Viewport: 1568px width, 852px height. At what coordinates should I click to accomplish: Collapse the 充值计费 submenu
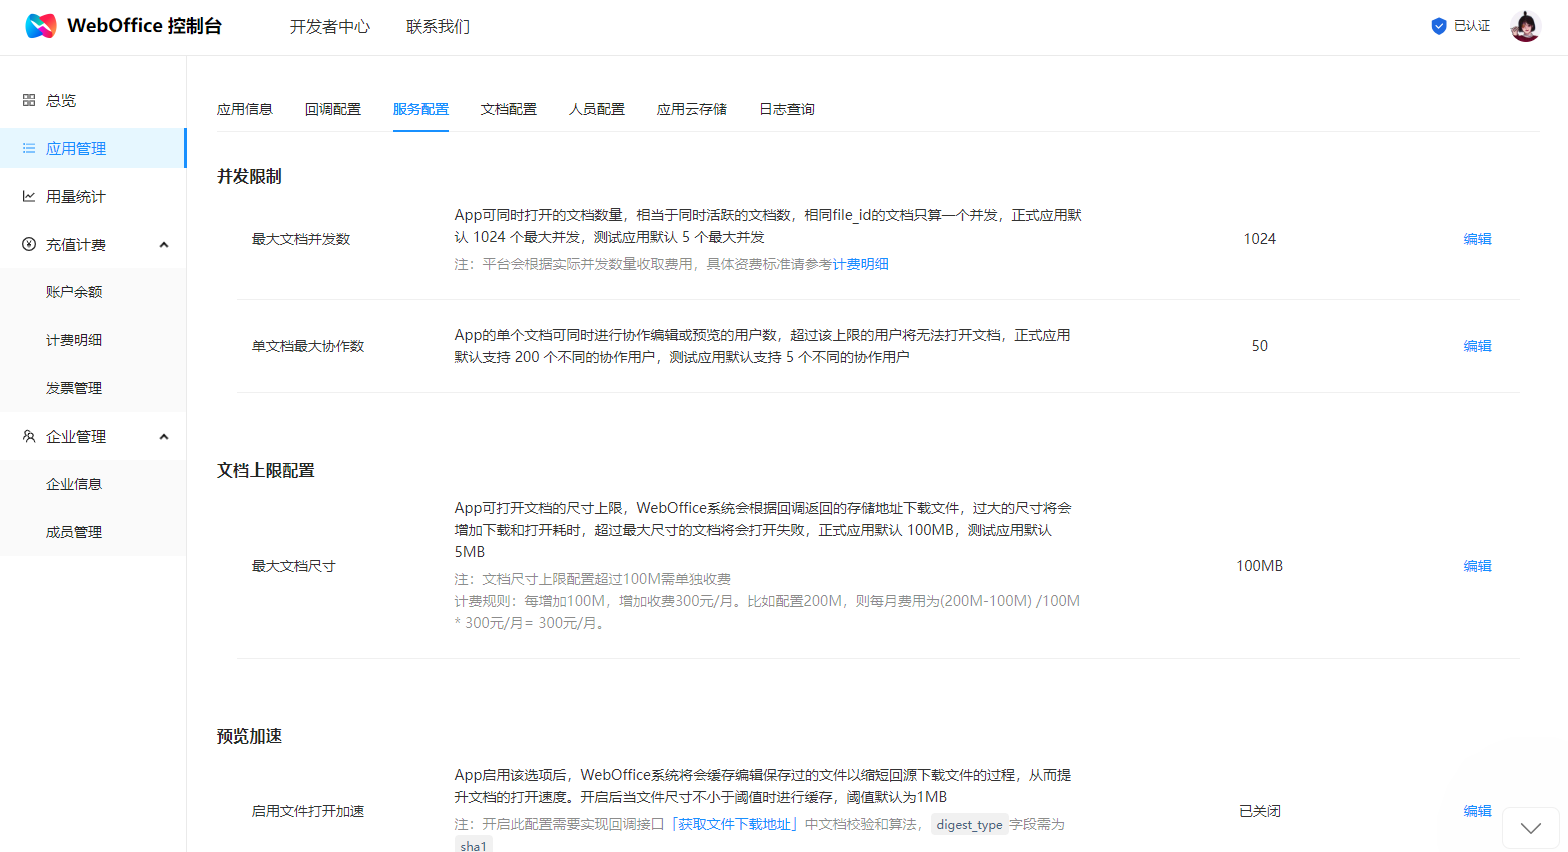164,245
